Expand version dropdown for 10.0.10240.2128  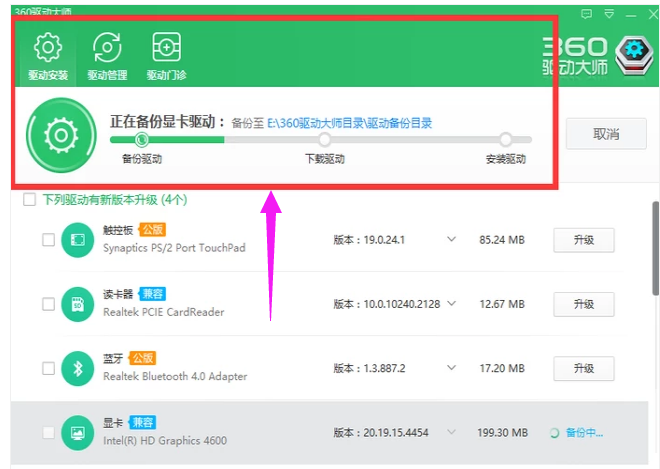pos(451,304)
